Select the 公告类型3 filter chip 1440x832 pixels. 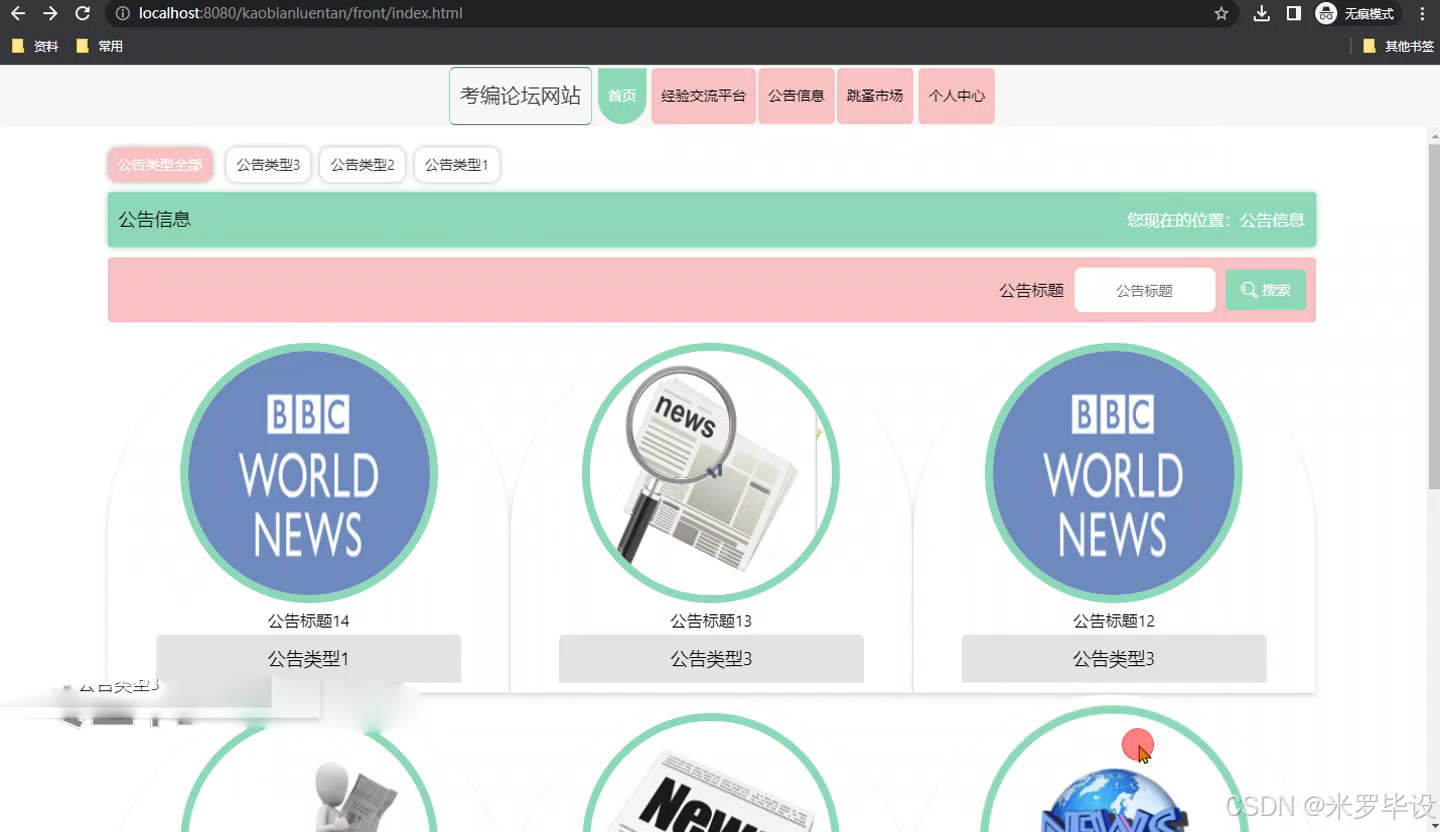268,164
